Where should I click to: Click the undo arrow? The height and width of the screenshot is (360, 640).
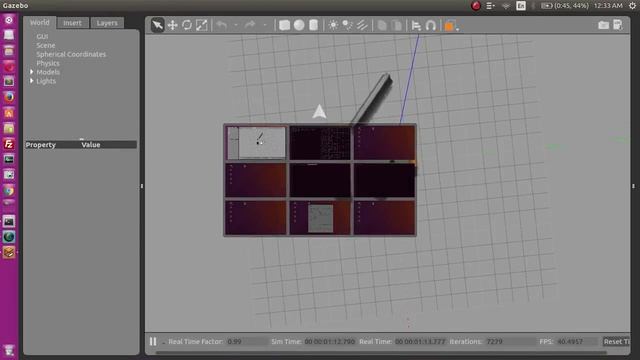[x=222, y=25]
